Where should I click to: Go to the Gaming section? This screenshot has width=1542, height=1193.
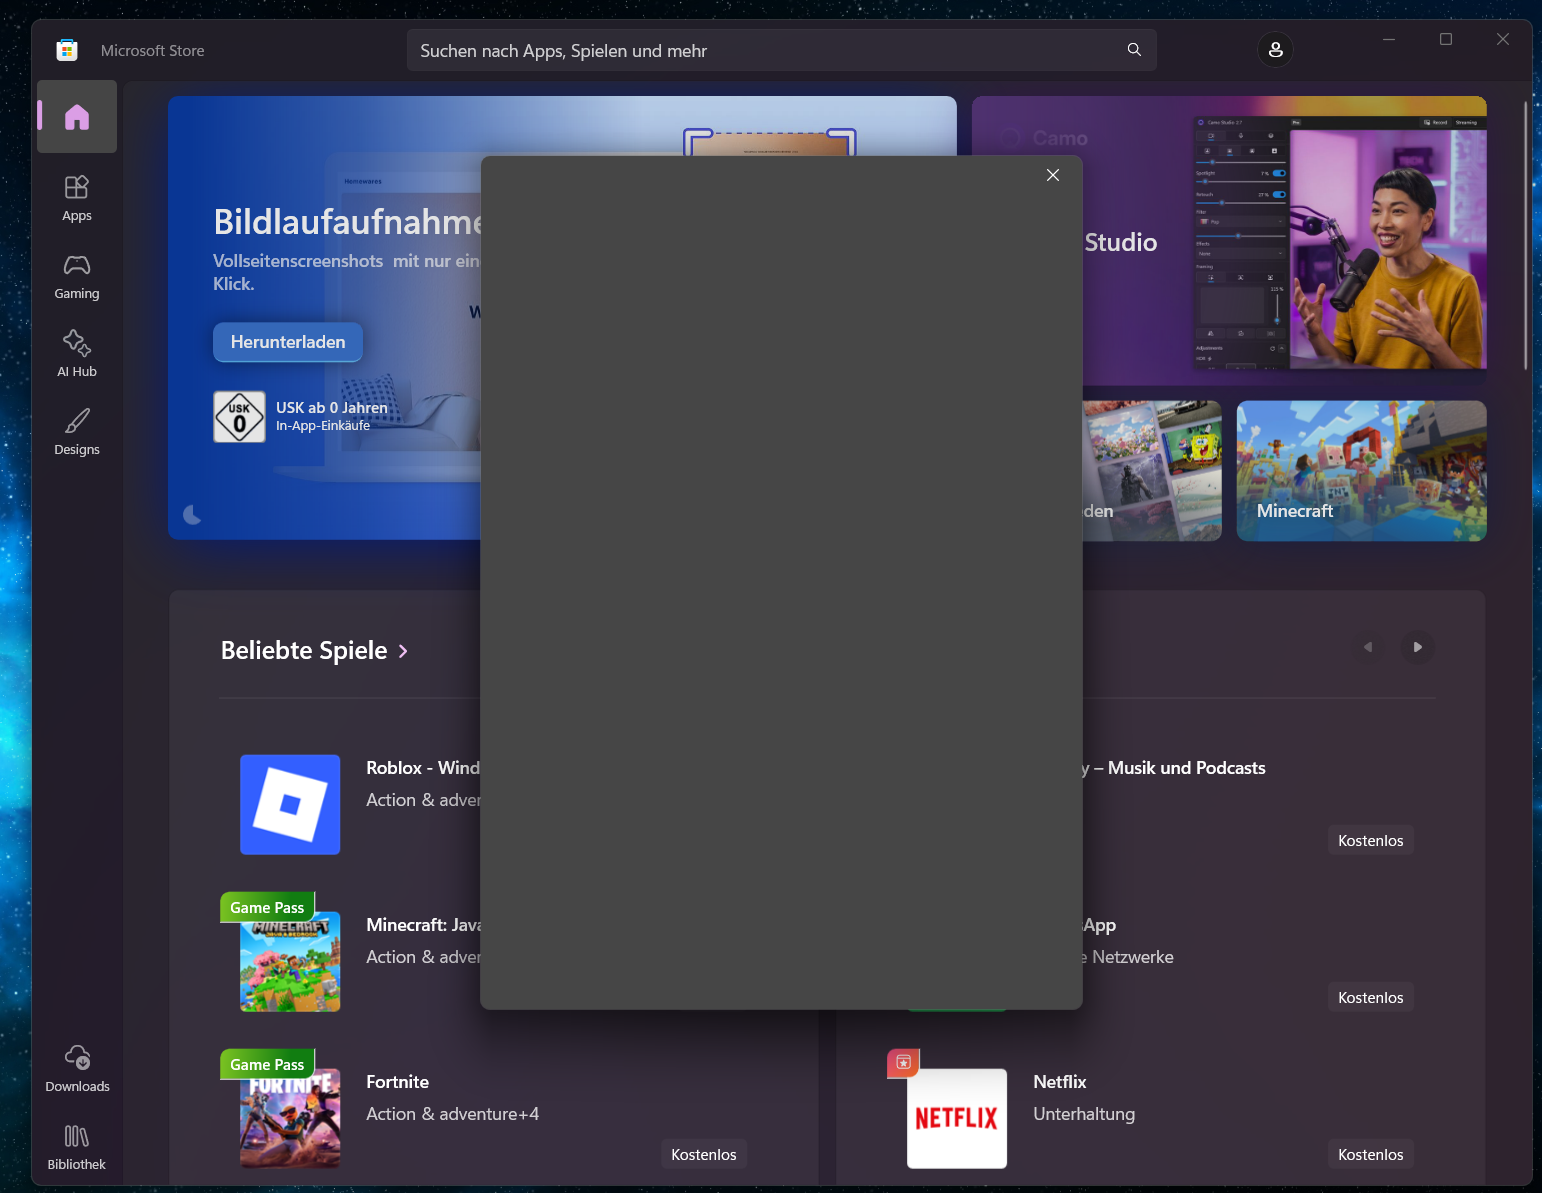tap(77, 276)
